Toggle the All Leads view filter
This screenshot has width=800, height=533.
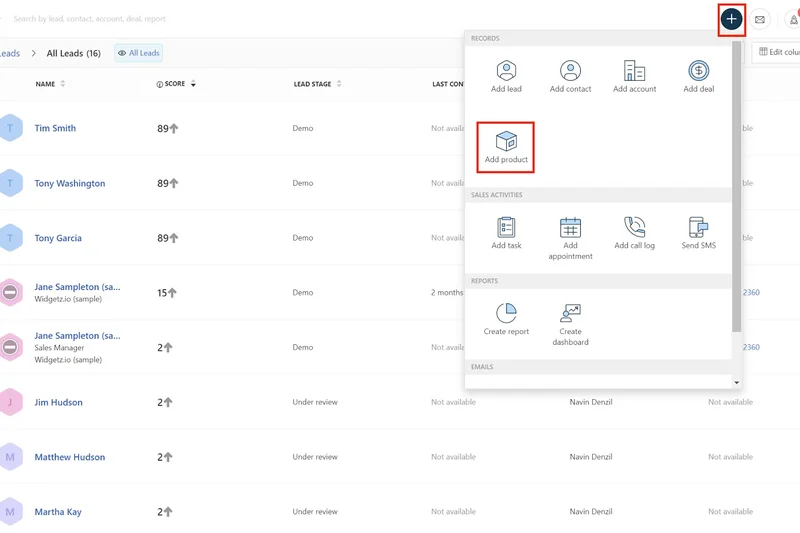pos(138,53)
